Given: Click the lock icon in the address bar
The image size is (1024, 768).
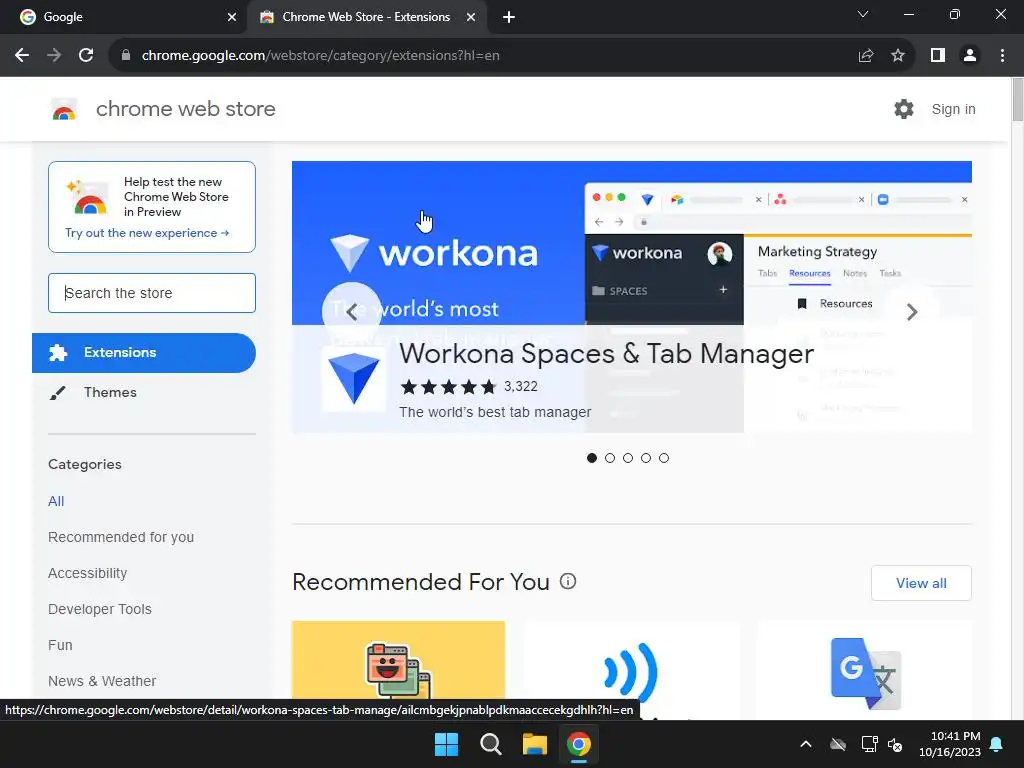Looking at the screenshot, I should click(126, 56).
